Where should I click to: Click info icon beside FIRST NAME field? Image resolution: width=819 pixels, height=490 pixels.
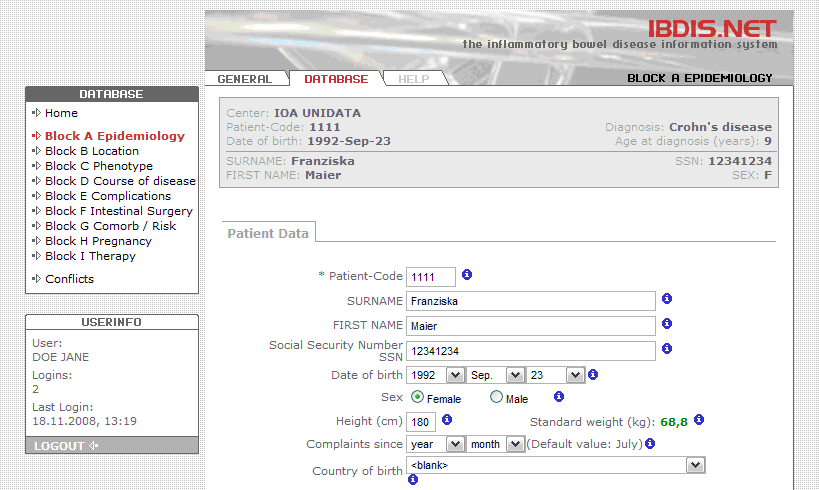tap(667, 323)
